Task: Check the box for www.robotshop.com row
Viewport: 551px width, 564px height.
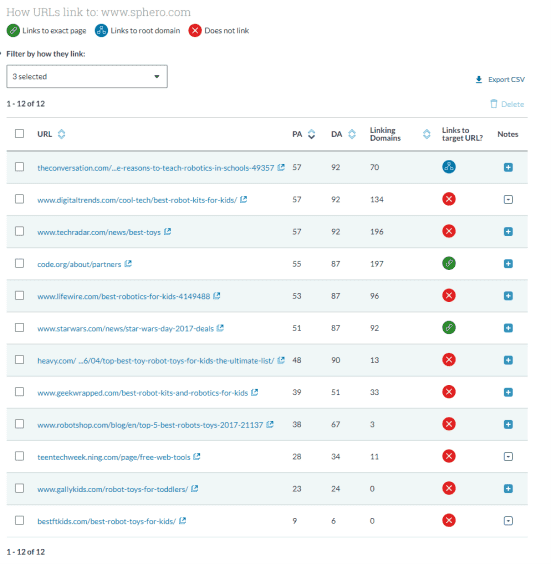Action: (19, 424)
